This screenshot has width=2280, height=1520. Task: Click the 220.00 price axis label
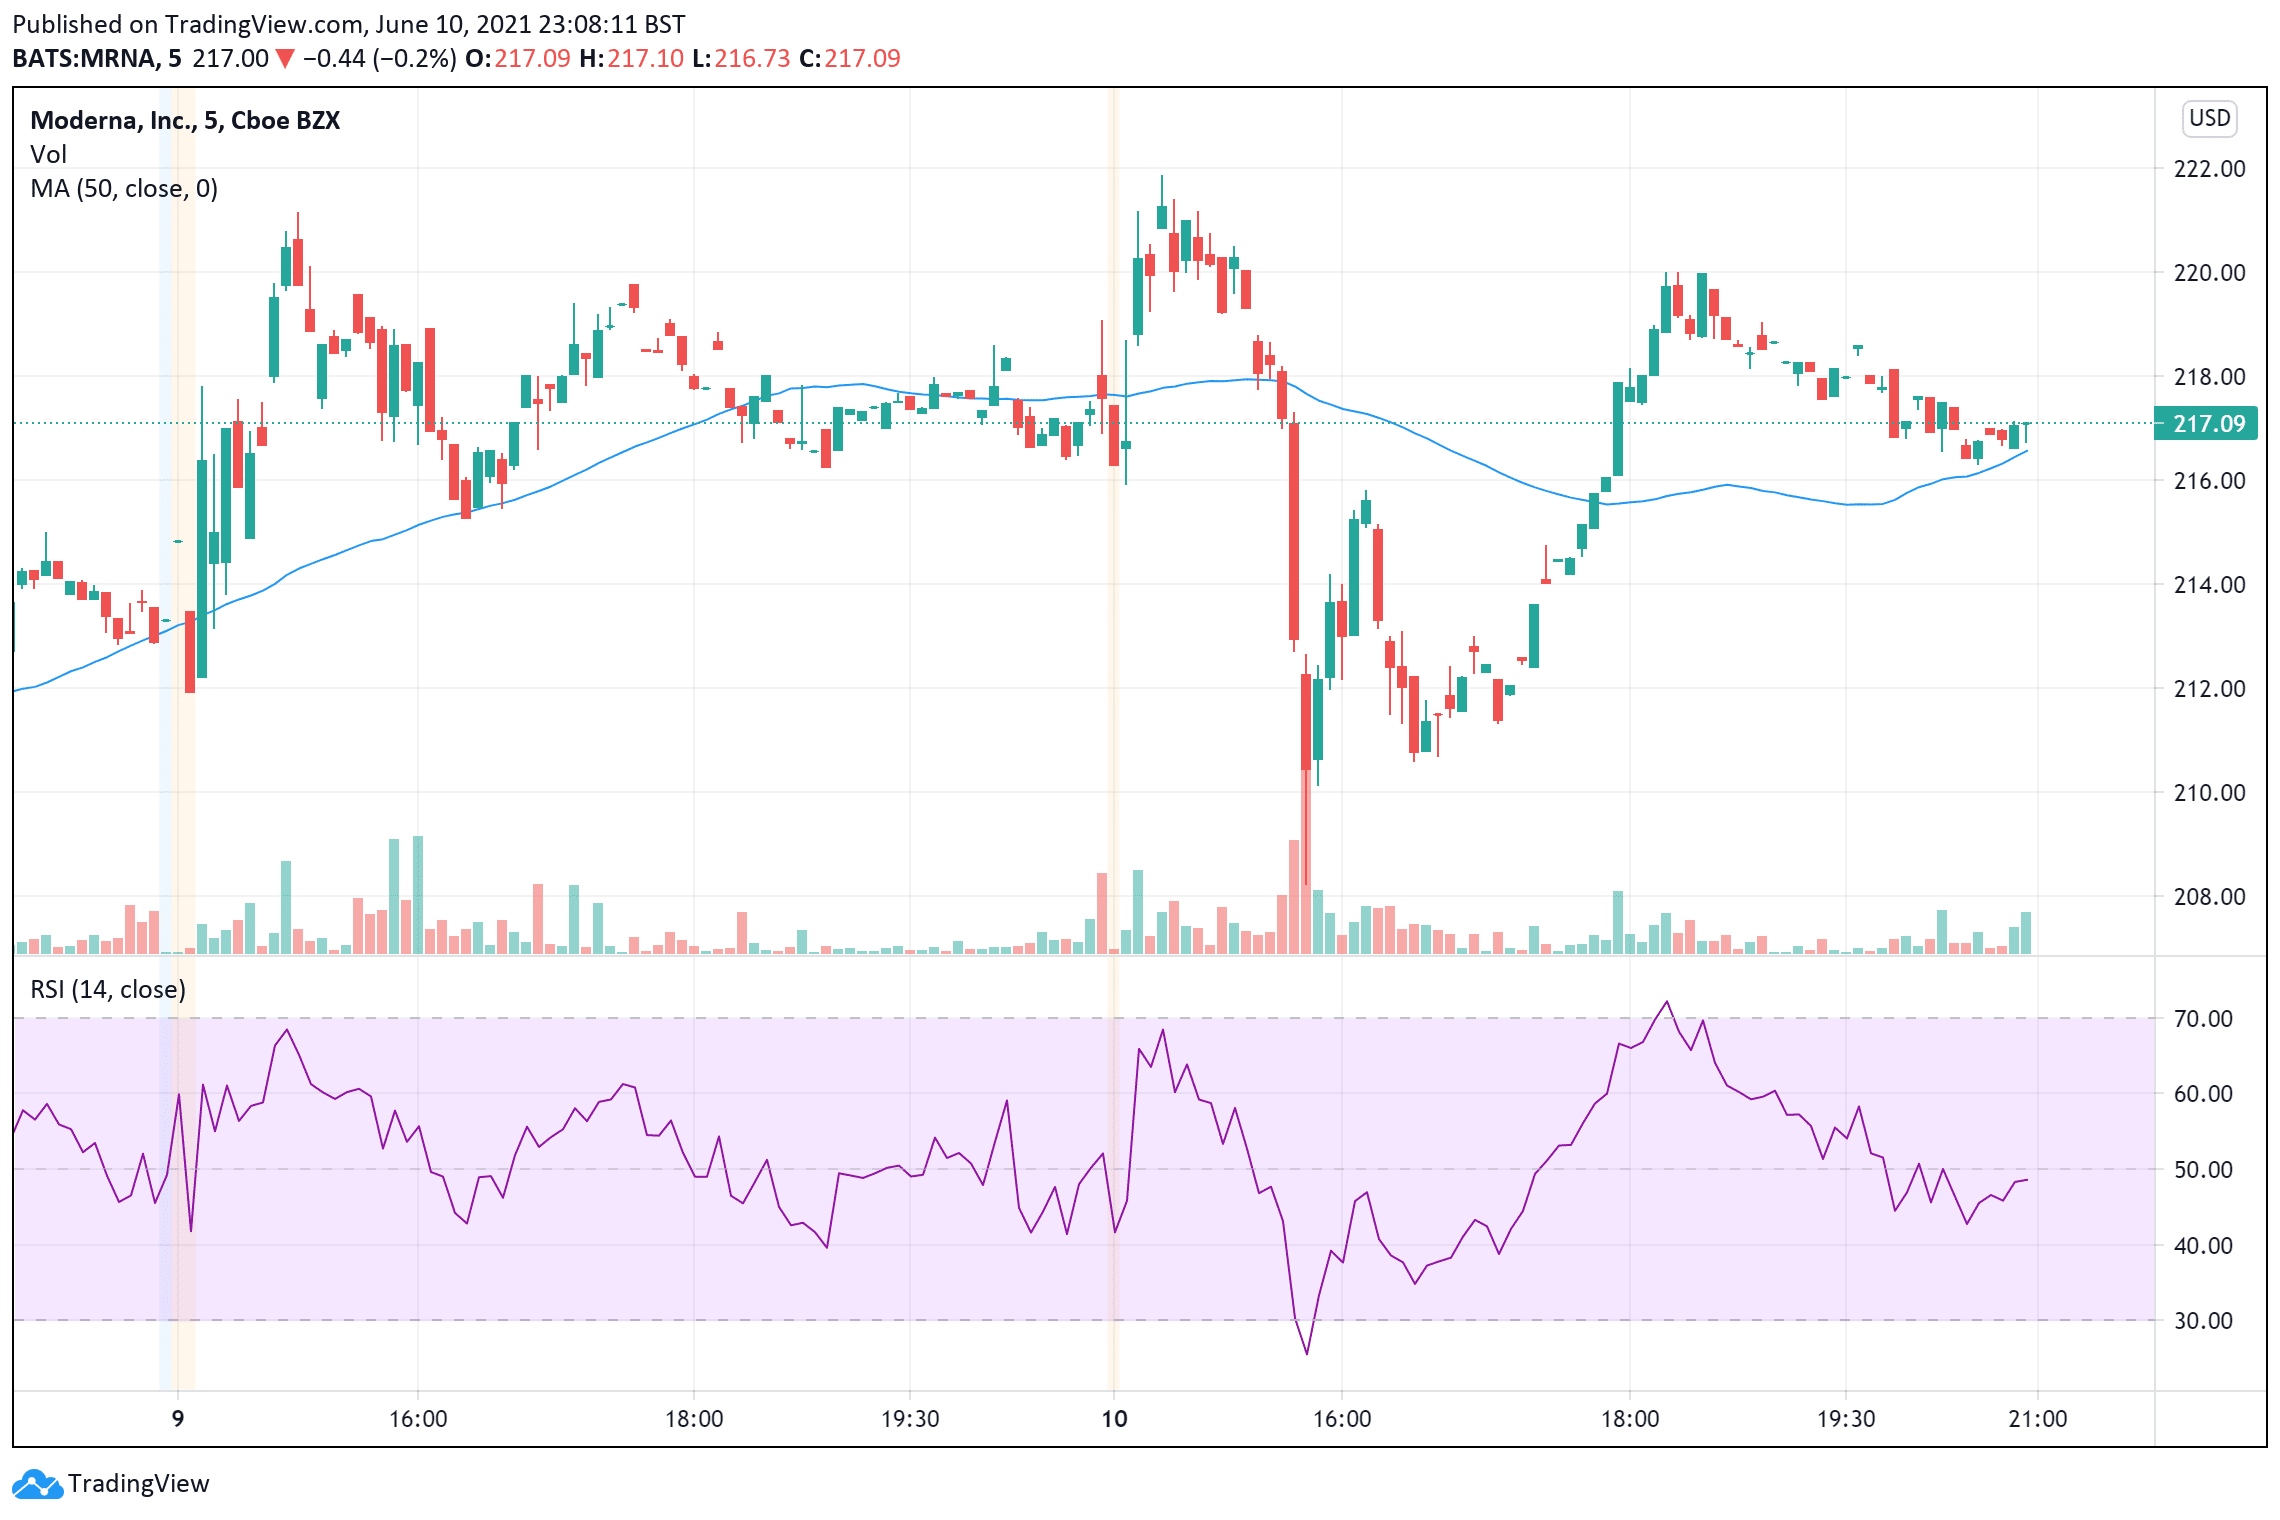click(2209, 272)
